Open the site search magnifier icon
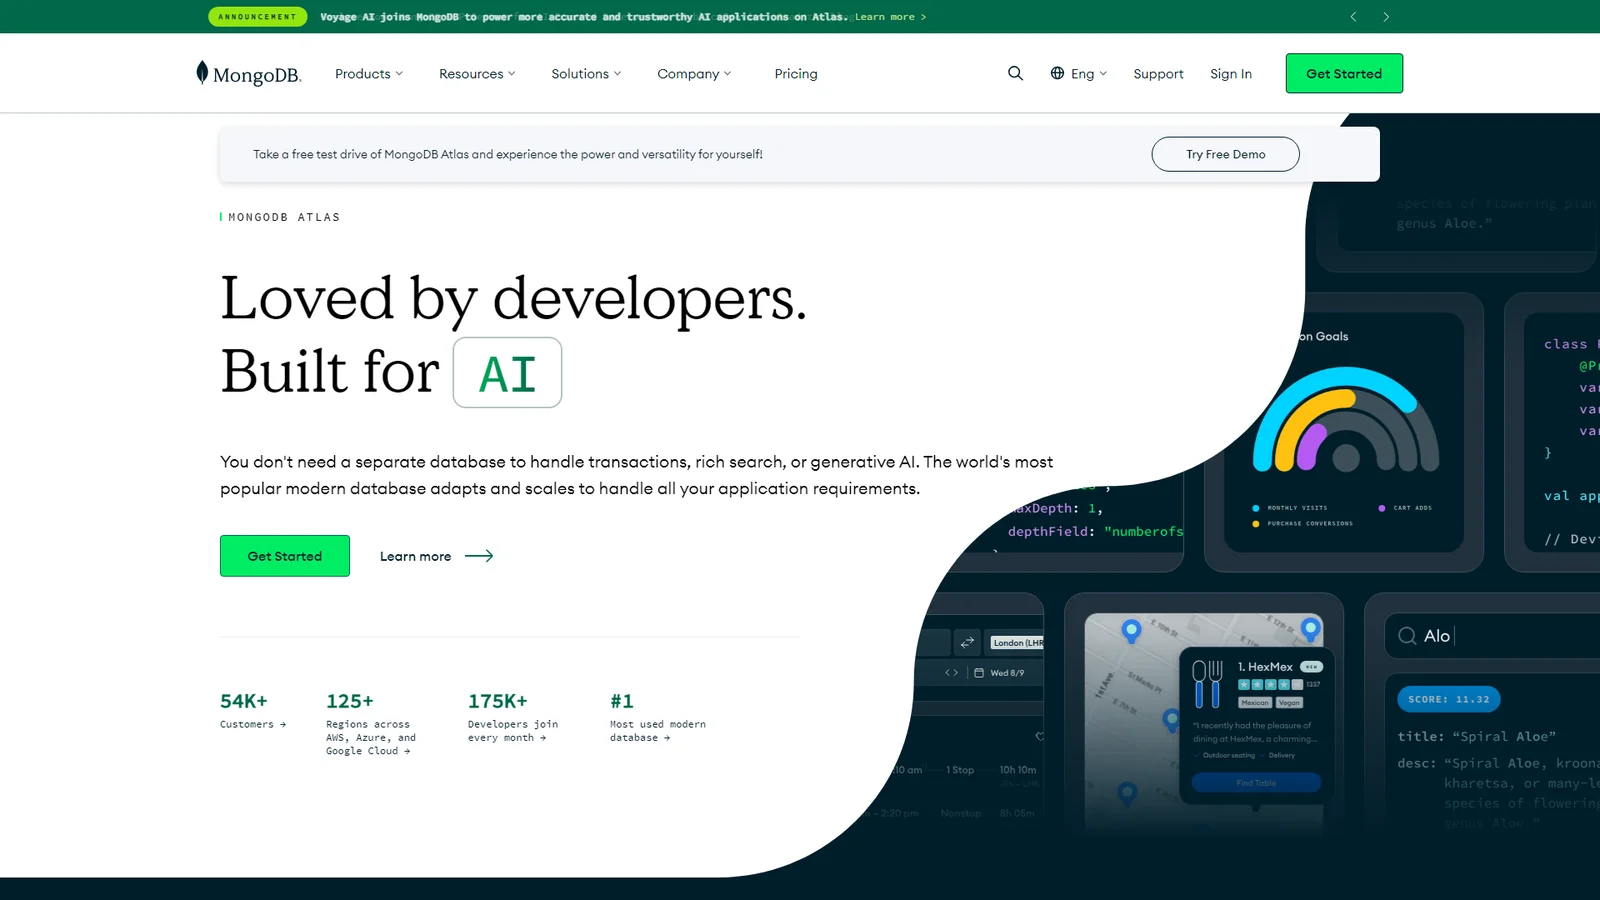 (x=1015, y=73)
